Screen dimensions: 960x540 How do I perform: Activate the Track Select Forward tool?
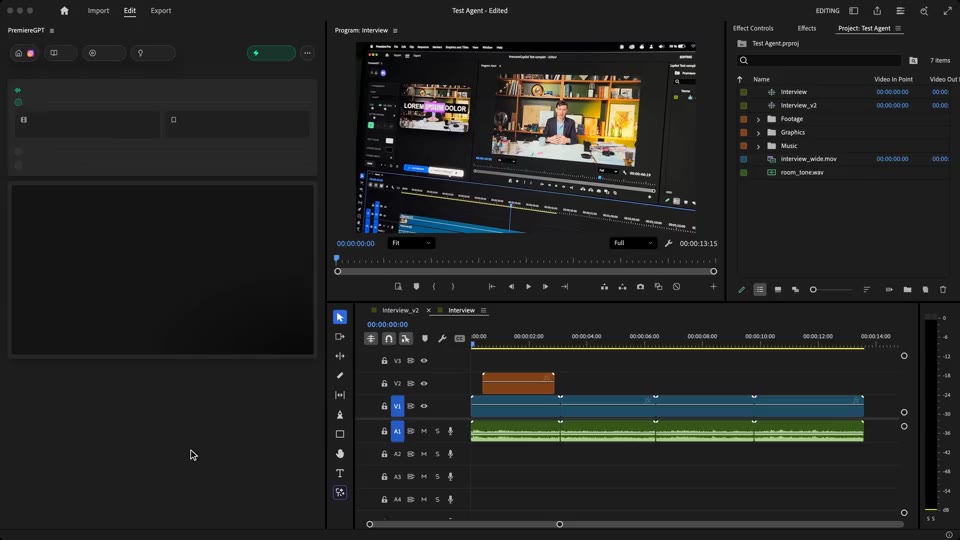[340, 337]
